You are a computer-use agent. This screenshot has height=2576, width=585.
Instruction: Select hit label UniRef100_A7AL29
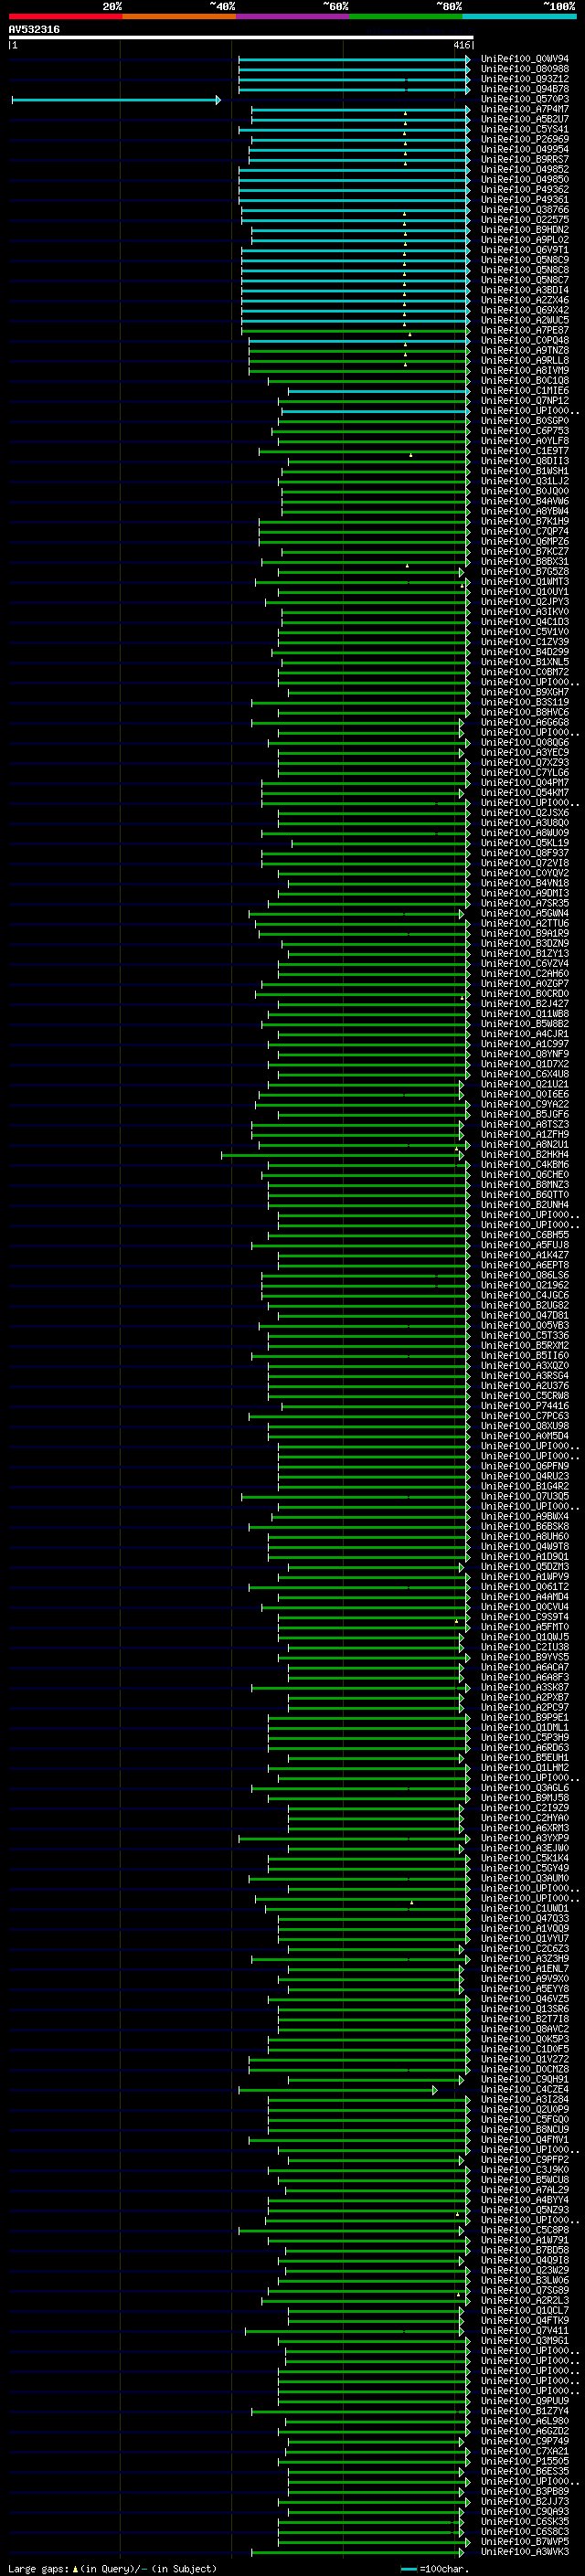click(525, 2190)
